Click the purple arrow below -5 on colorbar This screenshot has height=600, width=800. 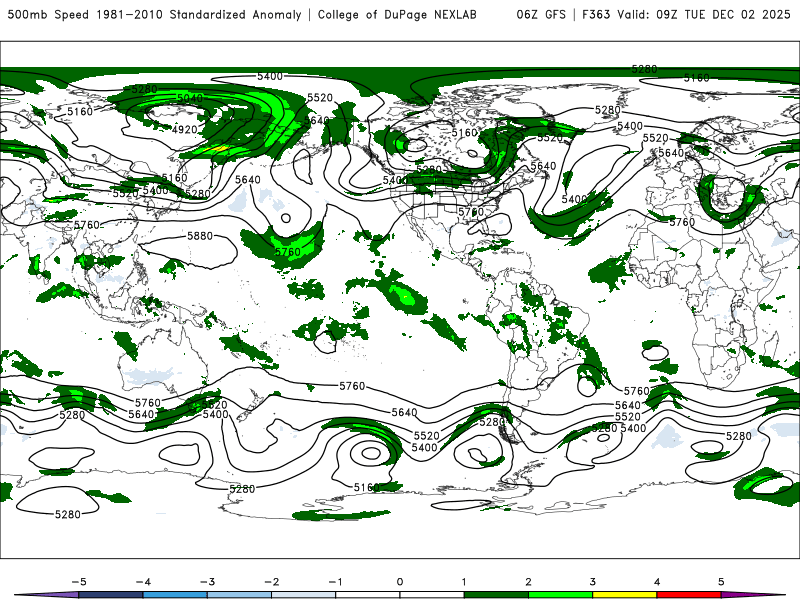coord(47,595)
